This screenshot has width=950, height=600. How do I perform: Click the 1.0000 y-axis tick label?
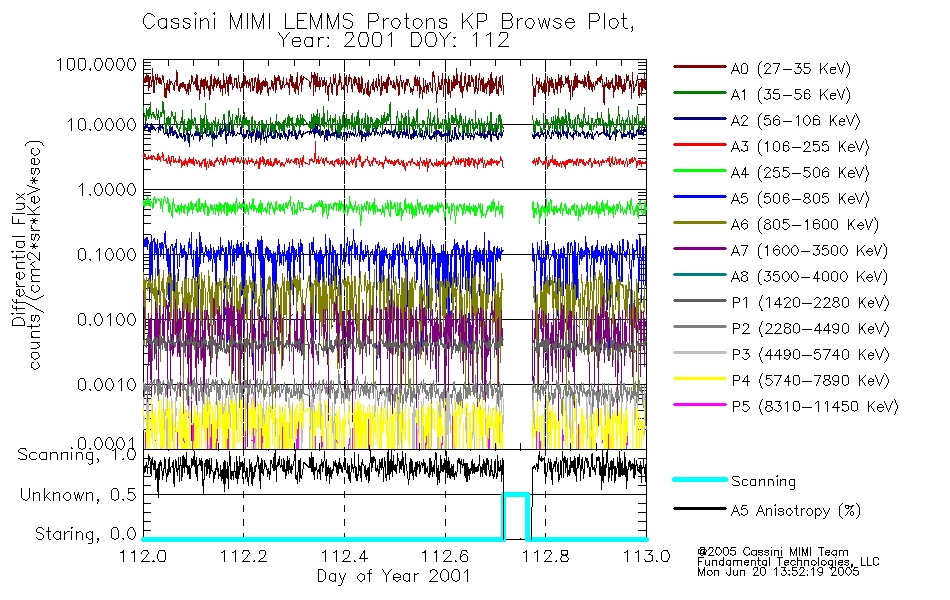(106, 190)
